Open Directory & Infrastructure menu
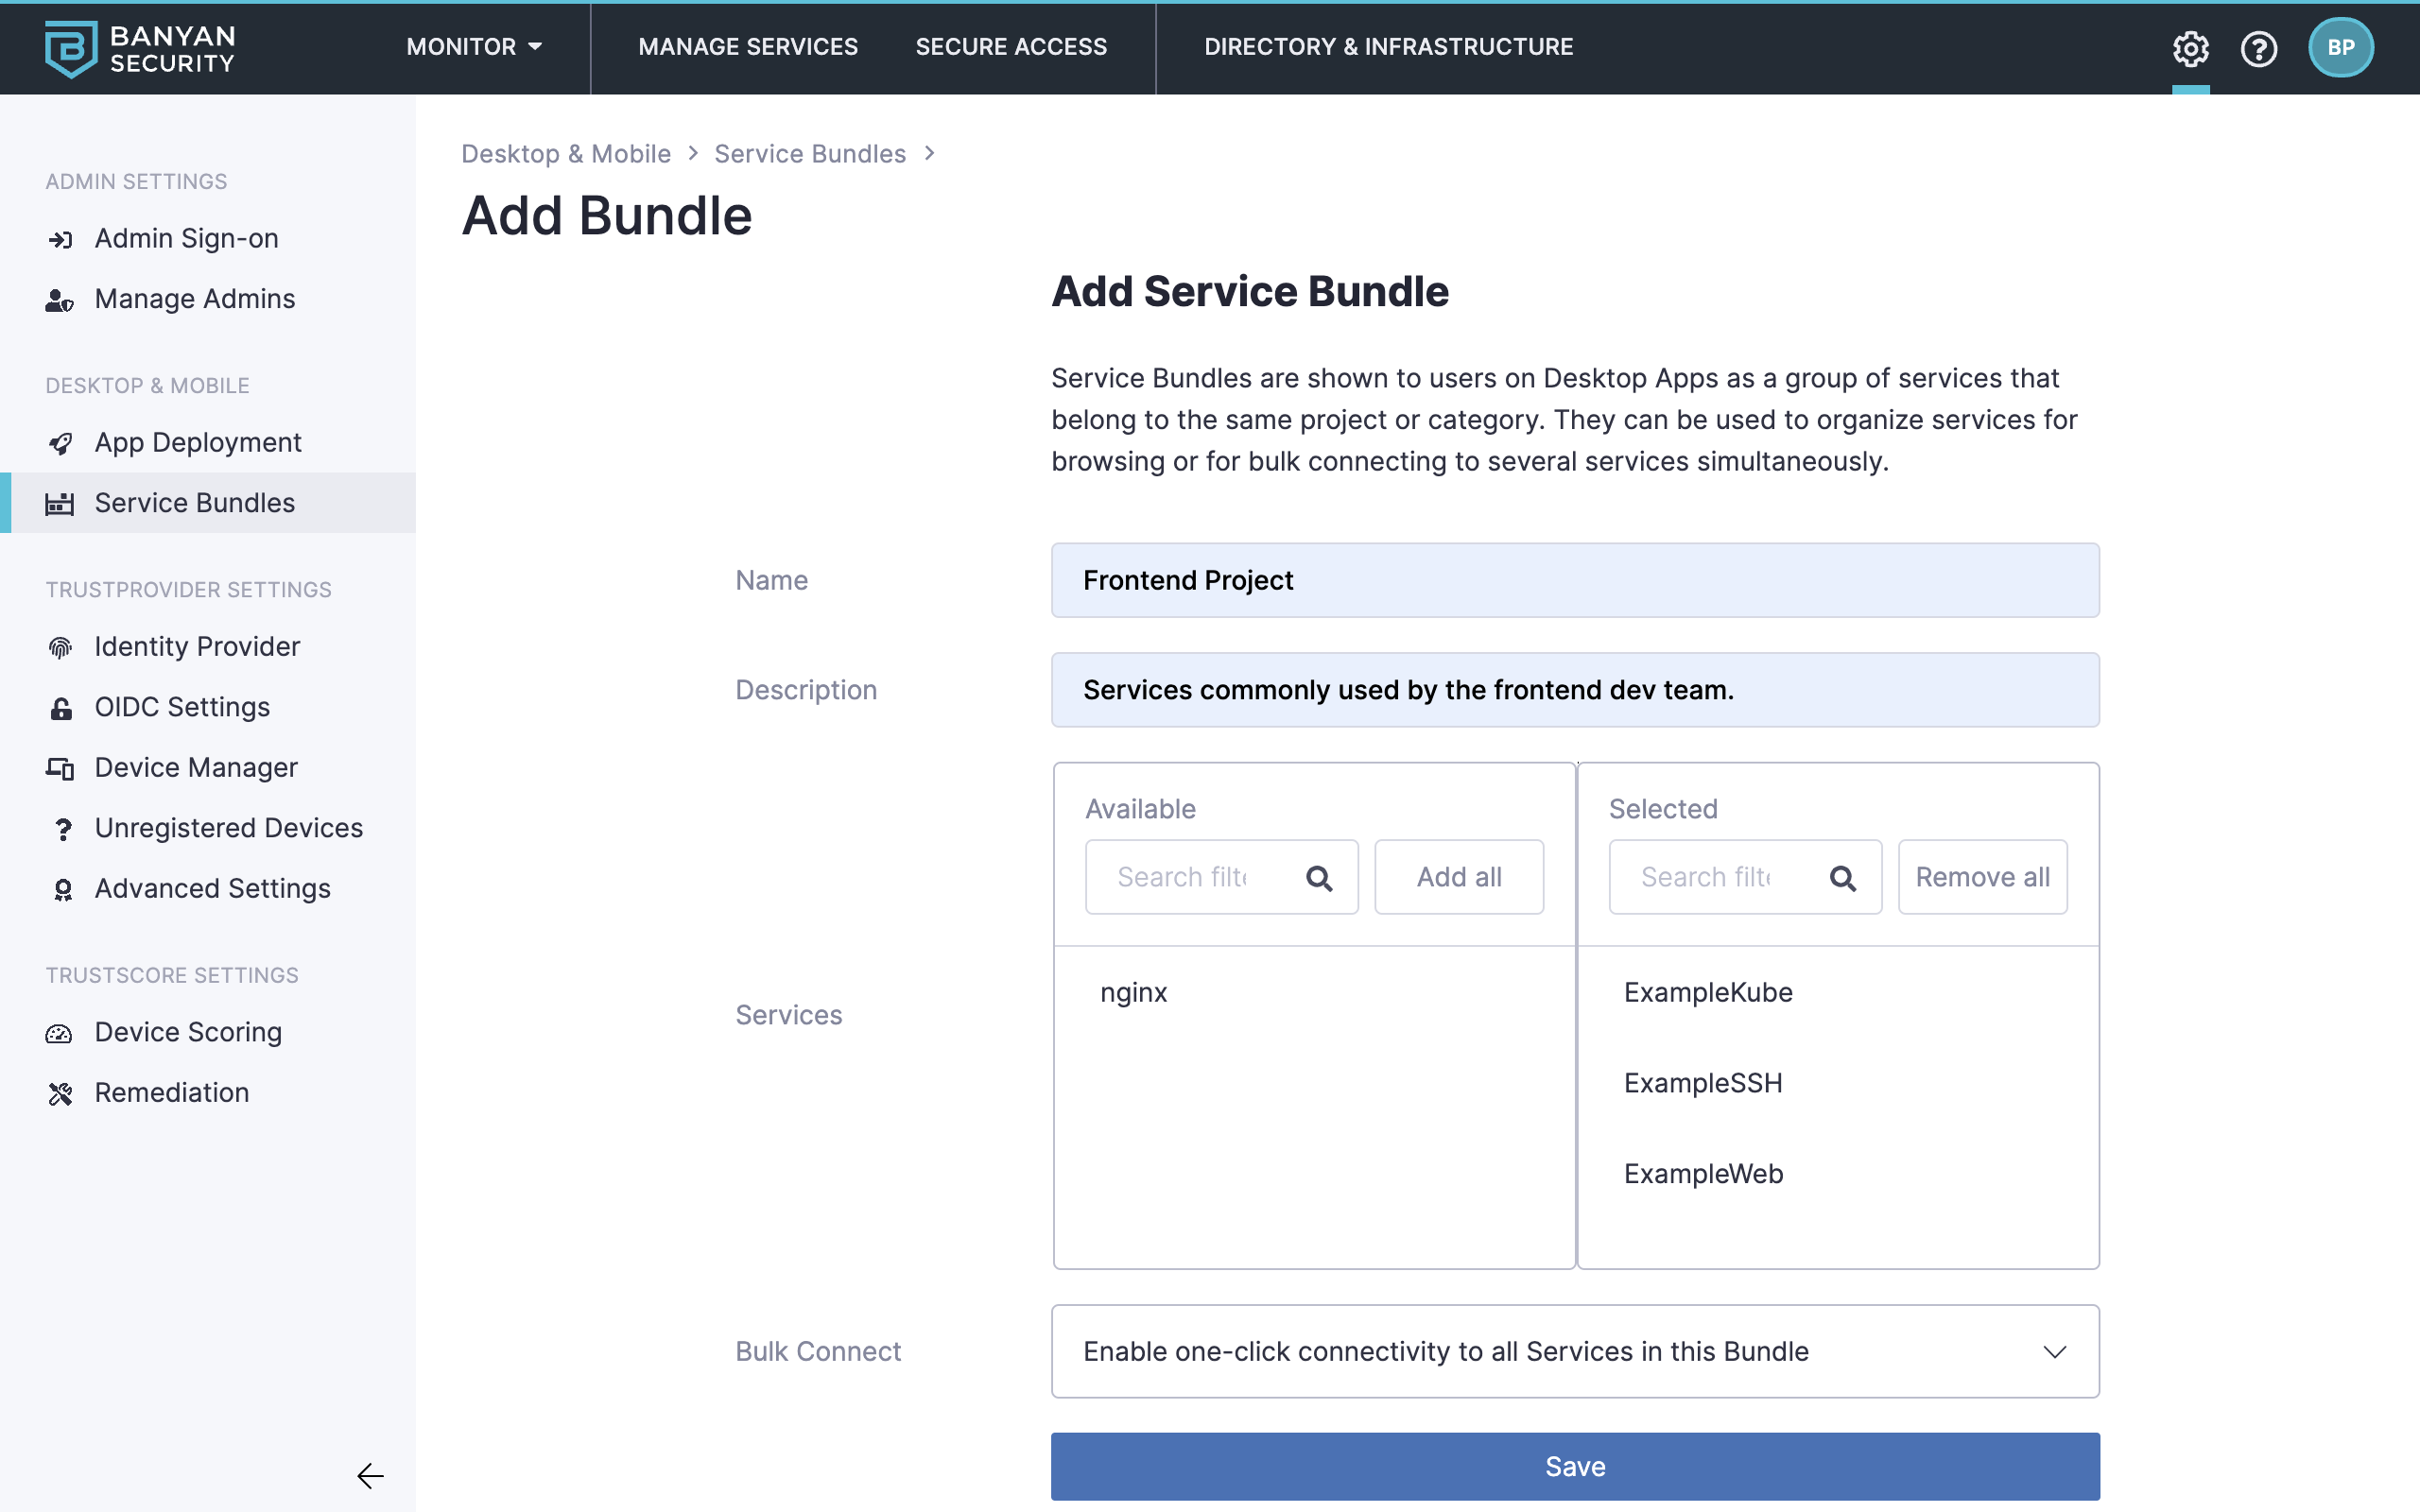The width and height of the screenshot is (2420, 1512). coord(1388,47)
